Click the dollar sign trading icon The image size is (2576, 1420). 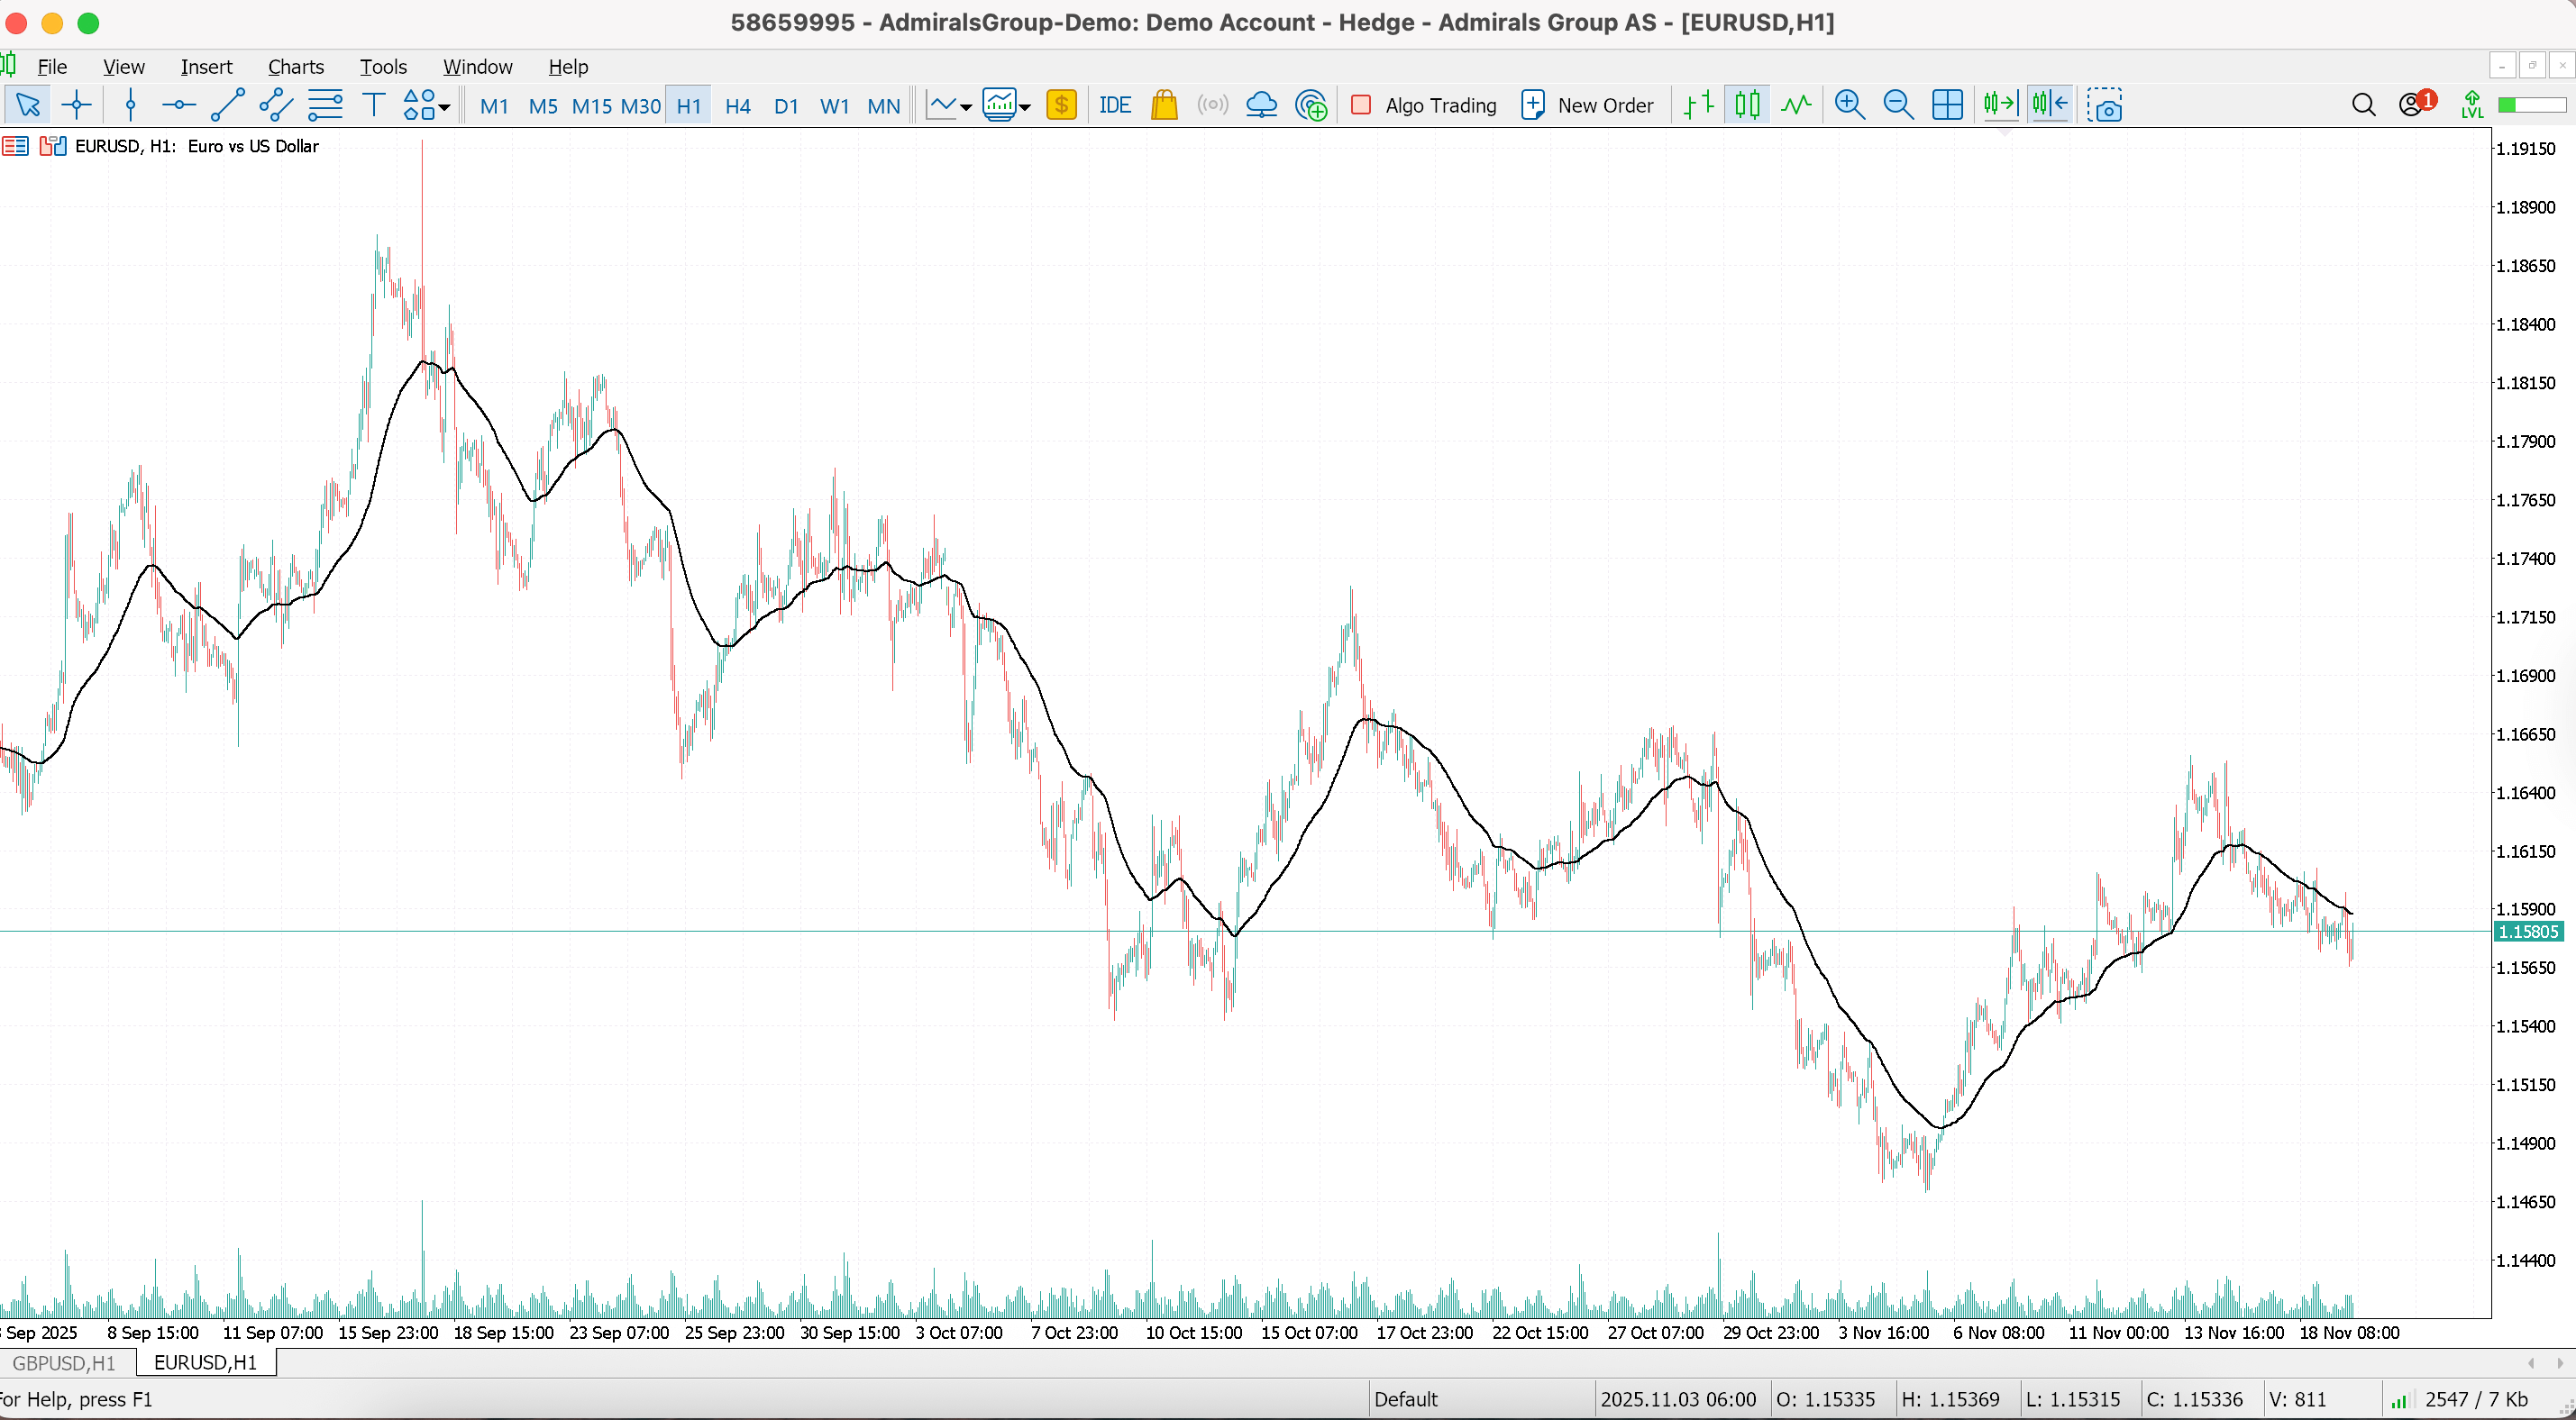(x=1062, y=105)
